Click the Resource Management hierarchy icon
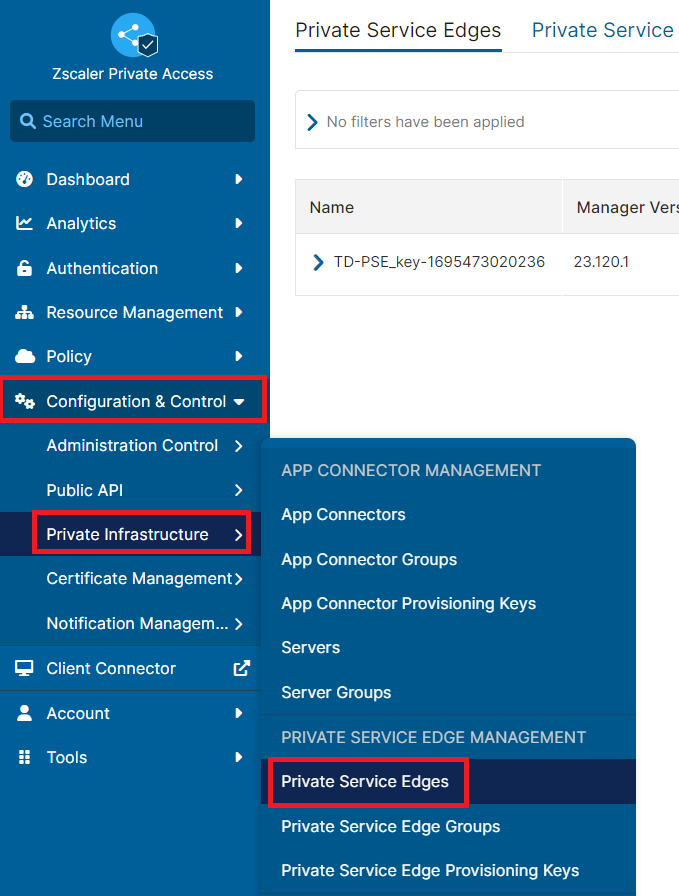This screenshot has height=896, width=679. click(x=24, y=312)
